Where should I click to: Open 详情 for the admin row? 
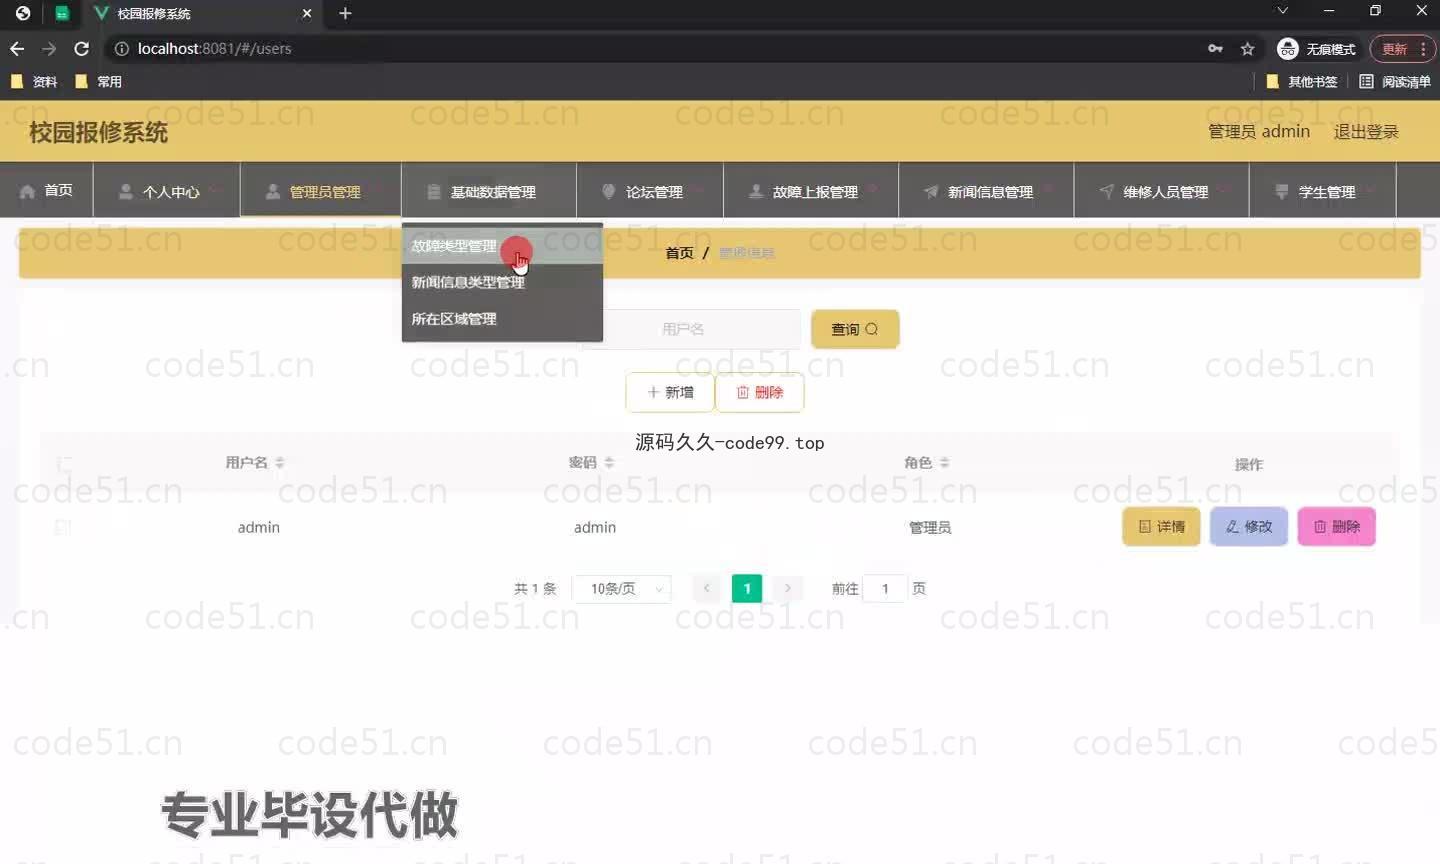point(1161,526)
